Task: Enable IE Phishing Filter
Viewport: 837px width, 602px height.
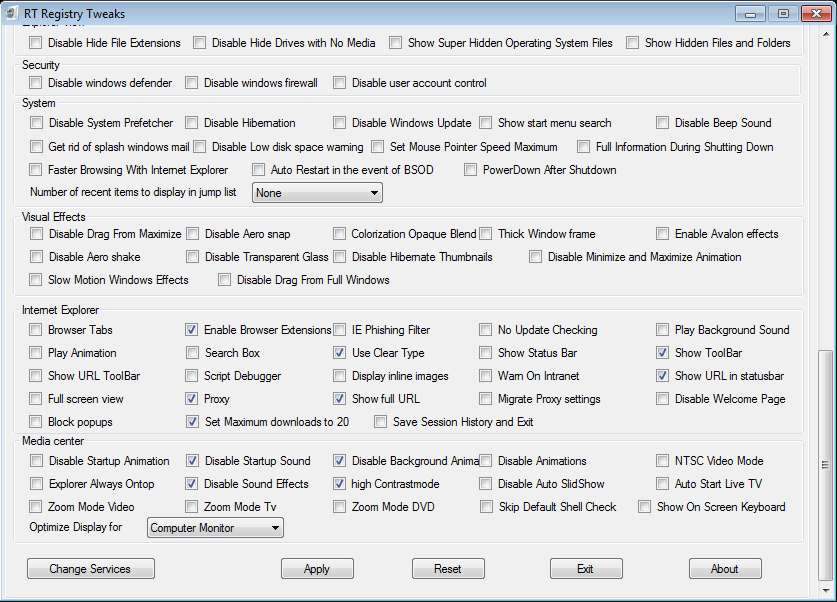Action: click(x=339, y=330)
